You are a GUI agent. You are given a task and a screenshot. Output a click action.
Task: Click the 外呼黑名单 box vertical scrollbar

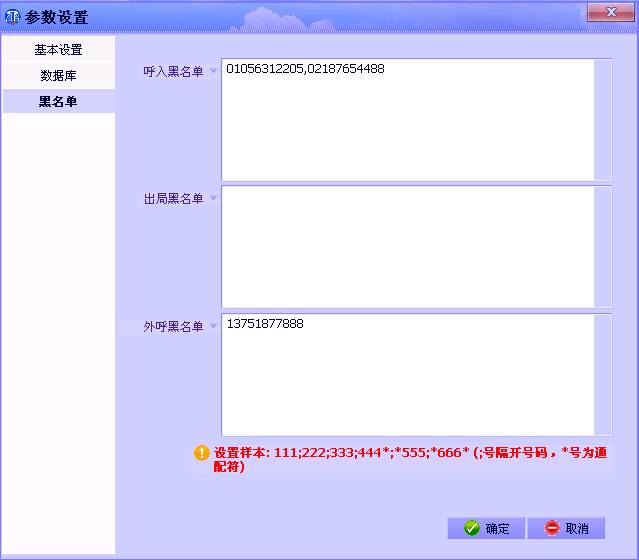(602, 374)
